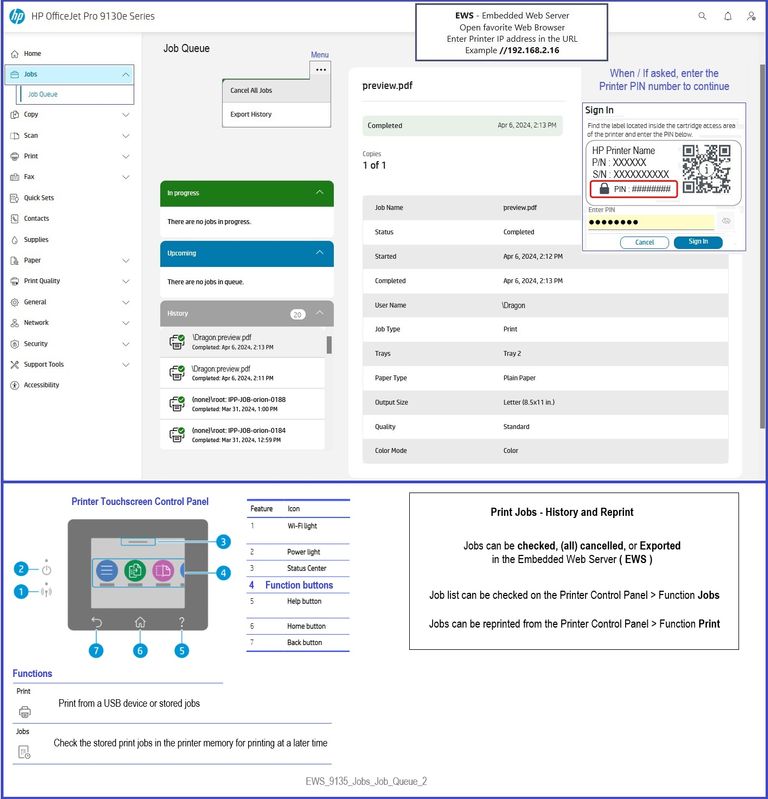The height and width of the screenshot is (799, 768).
Task: Expand the Print sidebar section
Action: [125, 156]
